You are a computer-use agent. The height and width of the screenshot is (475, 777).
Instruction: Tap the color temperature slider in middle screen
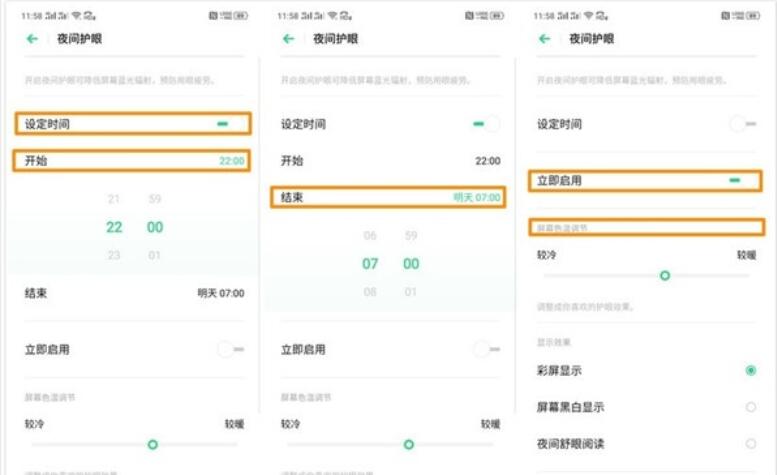390,445
